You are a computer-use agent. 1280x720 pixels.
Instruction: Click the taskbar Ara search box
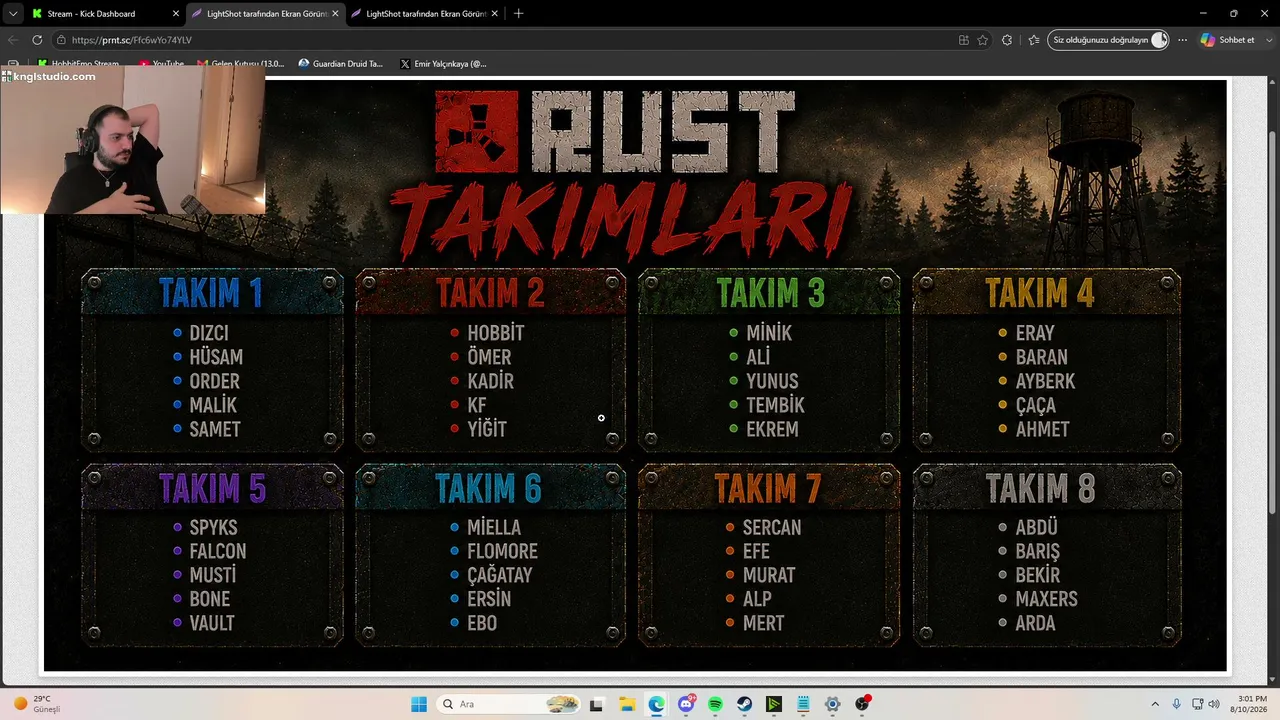509,704
